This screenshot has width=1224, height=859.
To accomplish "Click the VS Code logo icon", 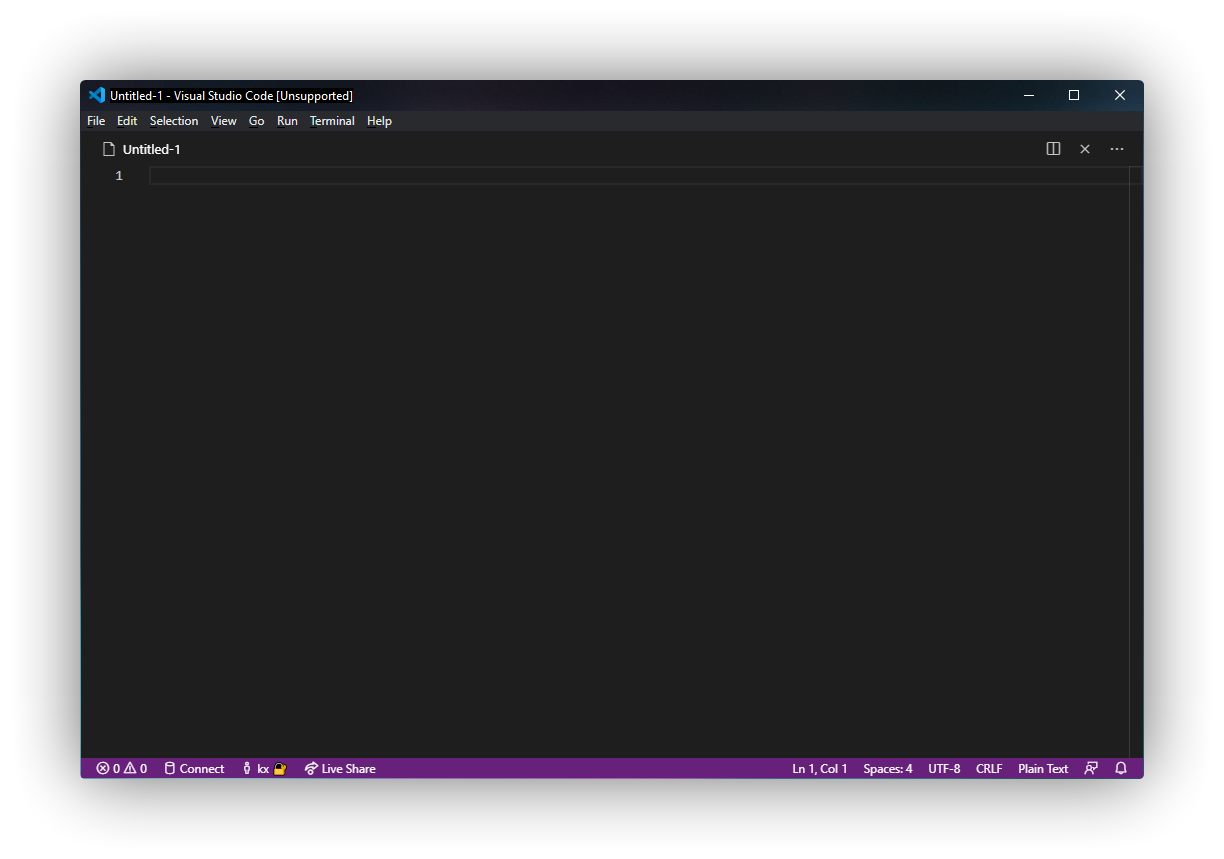I will coord(96,95).
